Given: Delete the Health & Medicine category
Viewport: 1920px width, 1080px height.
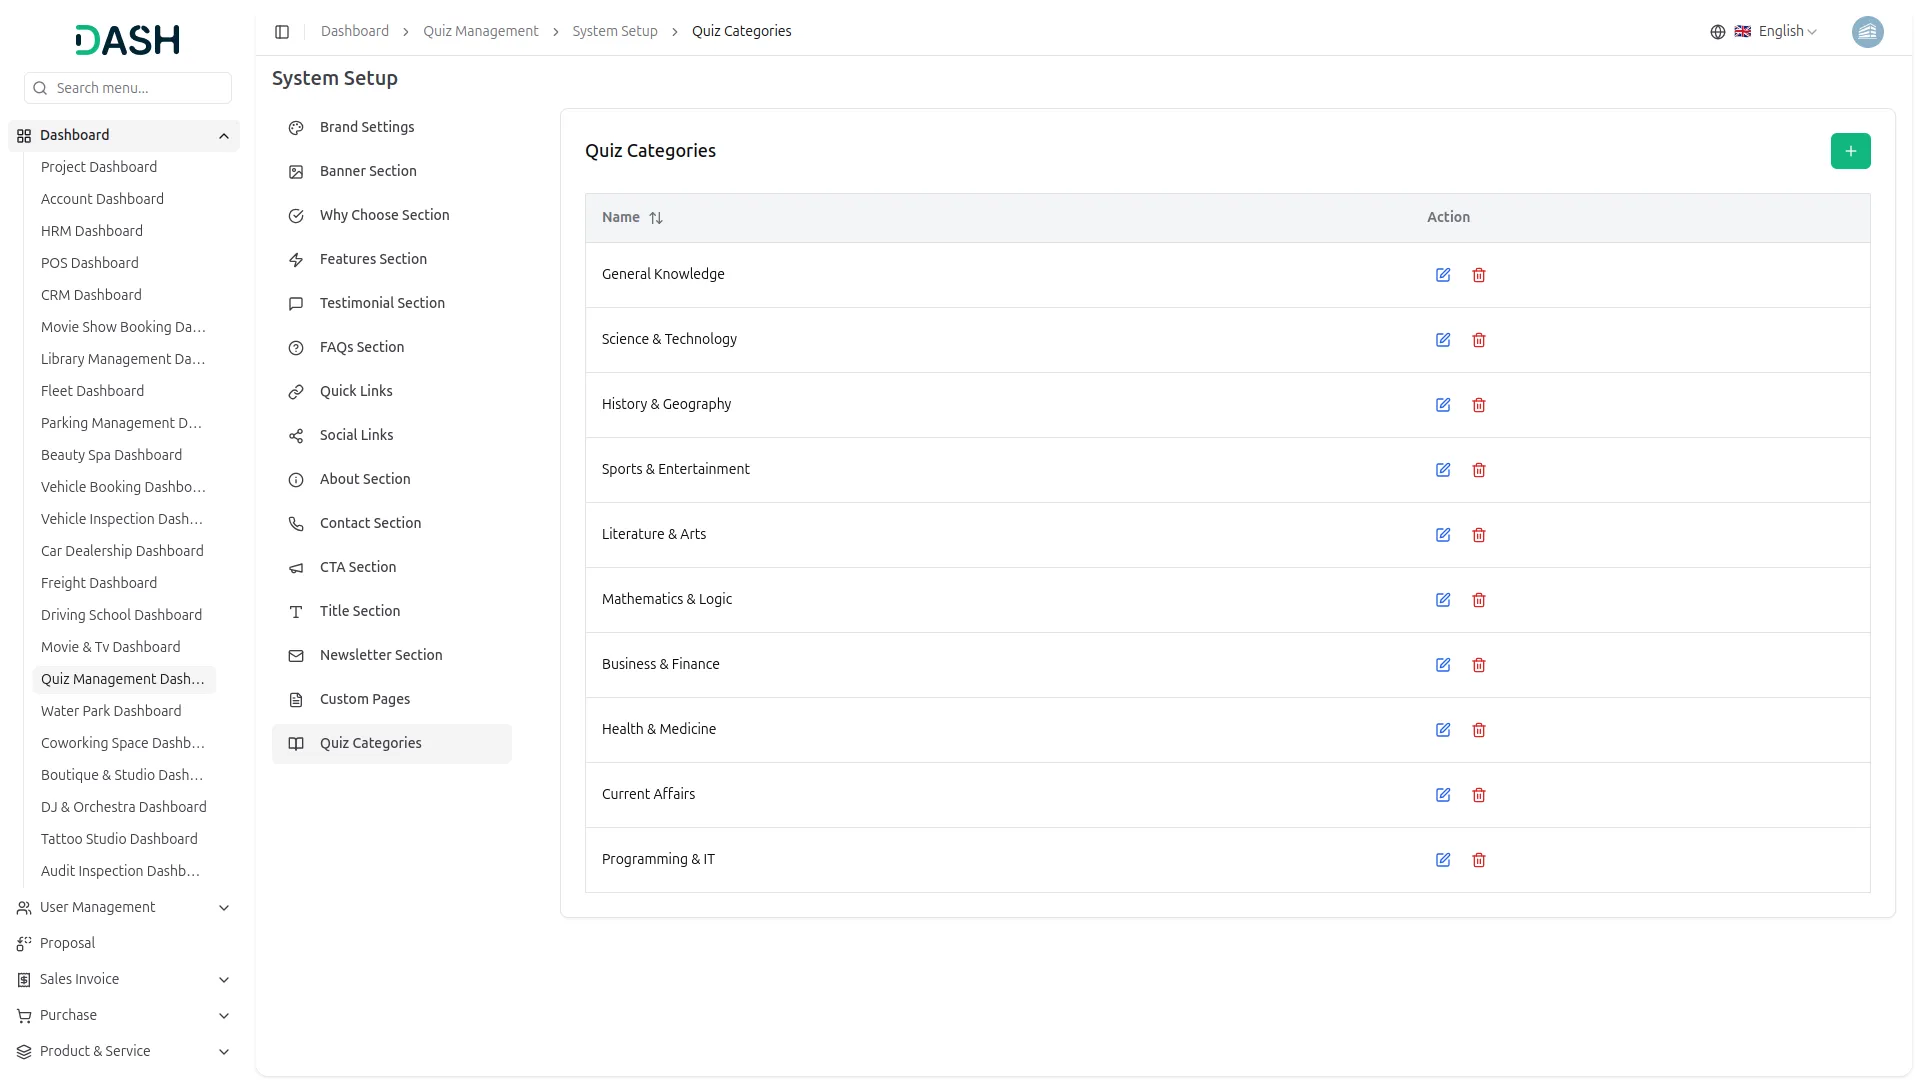Looking at the screenshot, I should [1479, 730].
